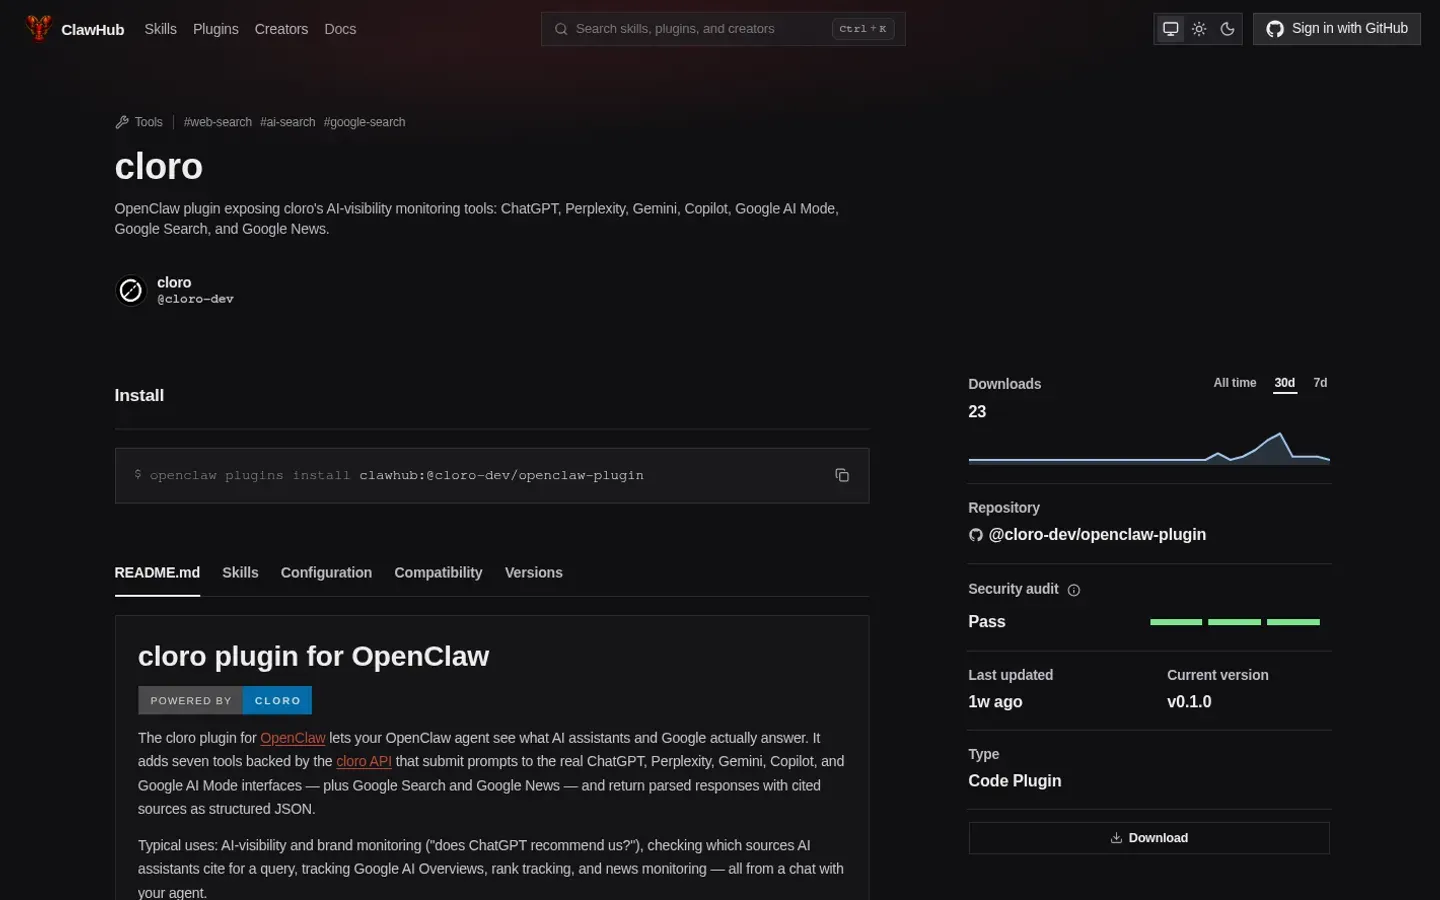The image size is (1440, 900).
Task: Open the Versions tab
Action: pos(533,572)
